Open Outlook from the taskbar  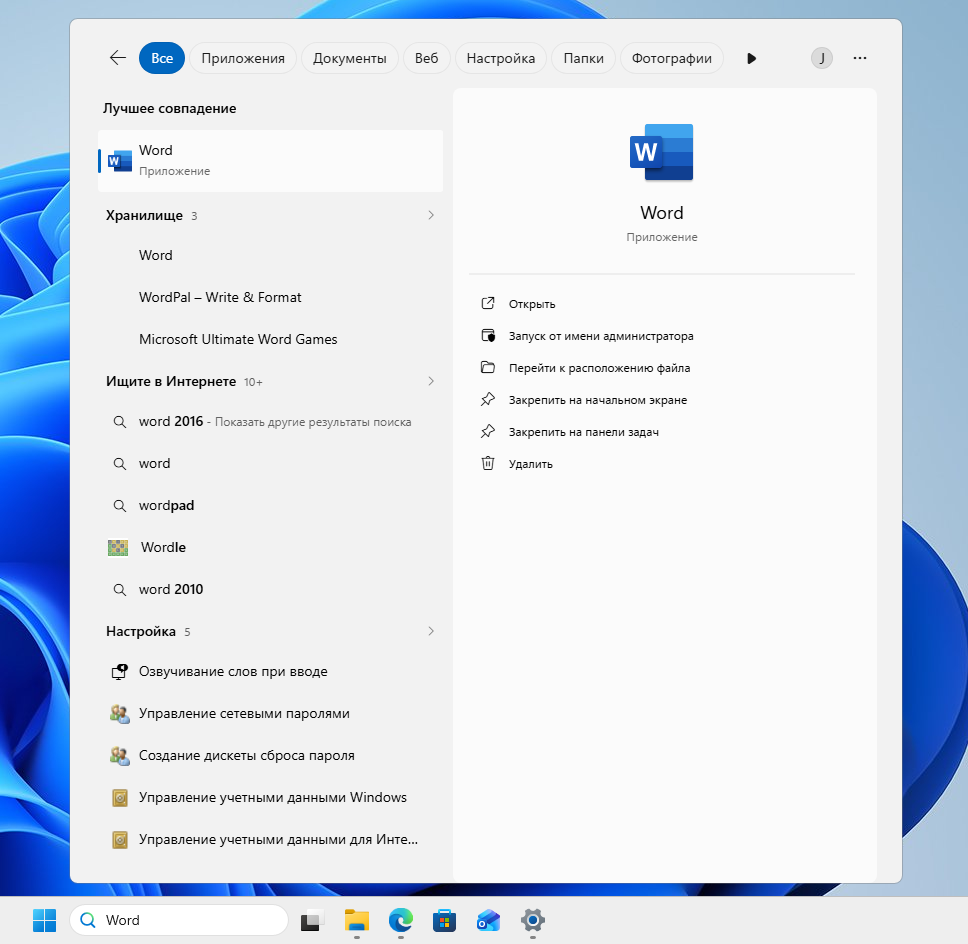pyautogui.click(x=488, y=921)
